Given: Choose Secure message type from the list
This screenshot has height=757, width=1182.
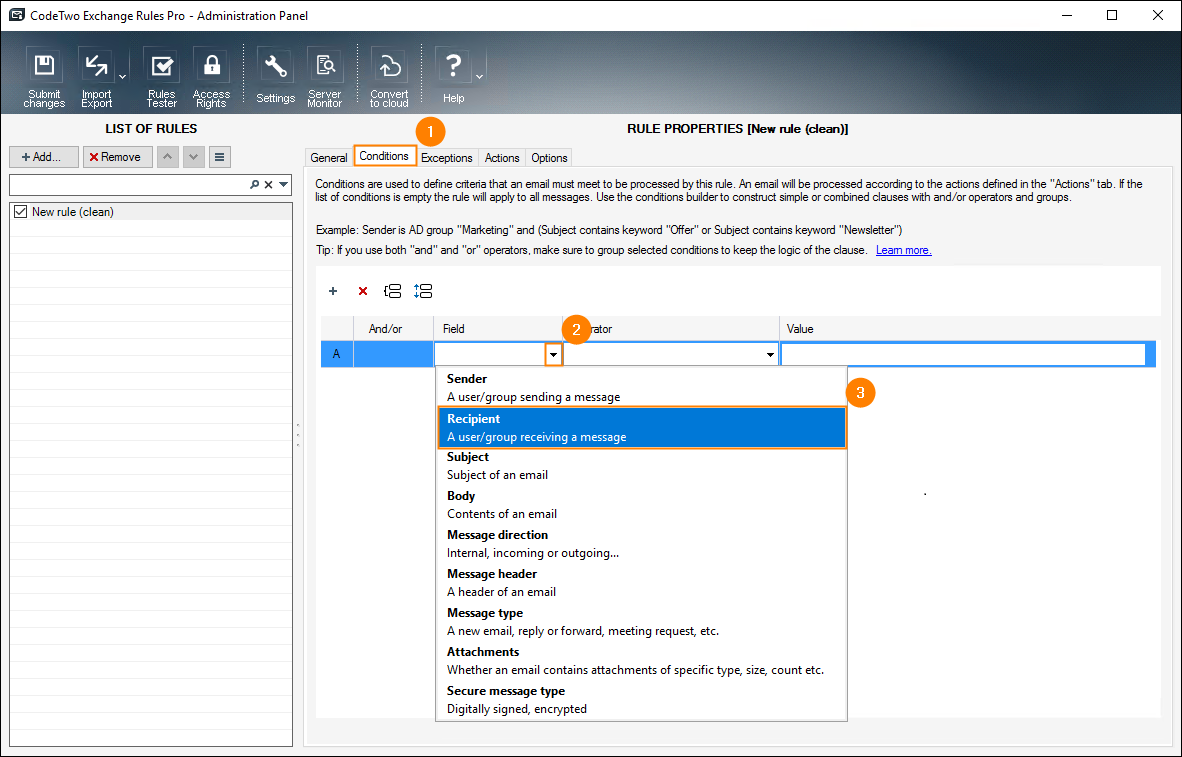Looking at the screenshot, I should point(642,700).
